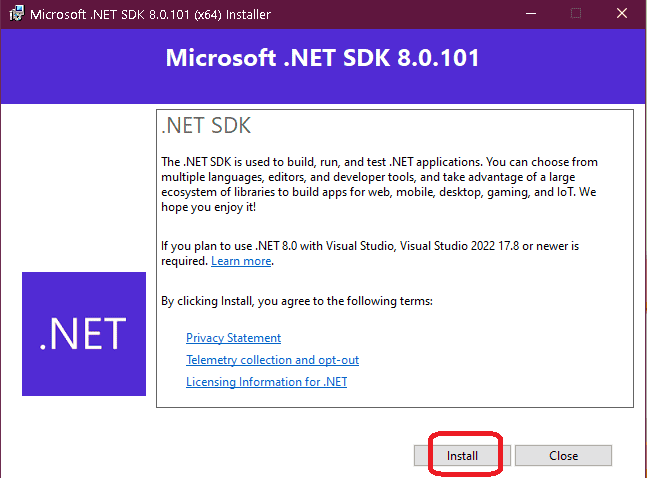647x478 pixels.
Task: Close the installer window with X
Action: [622, 14]
